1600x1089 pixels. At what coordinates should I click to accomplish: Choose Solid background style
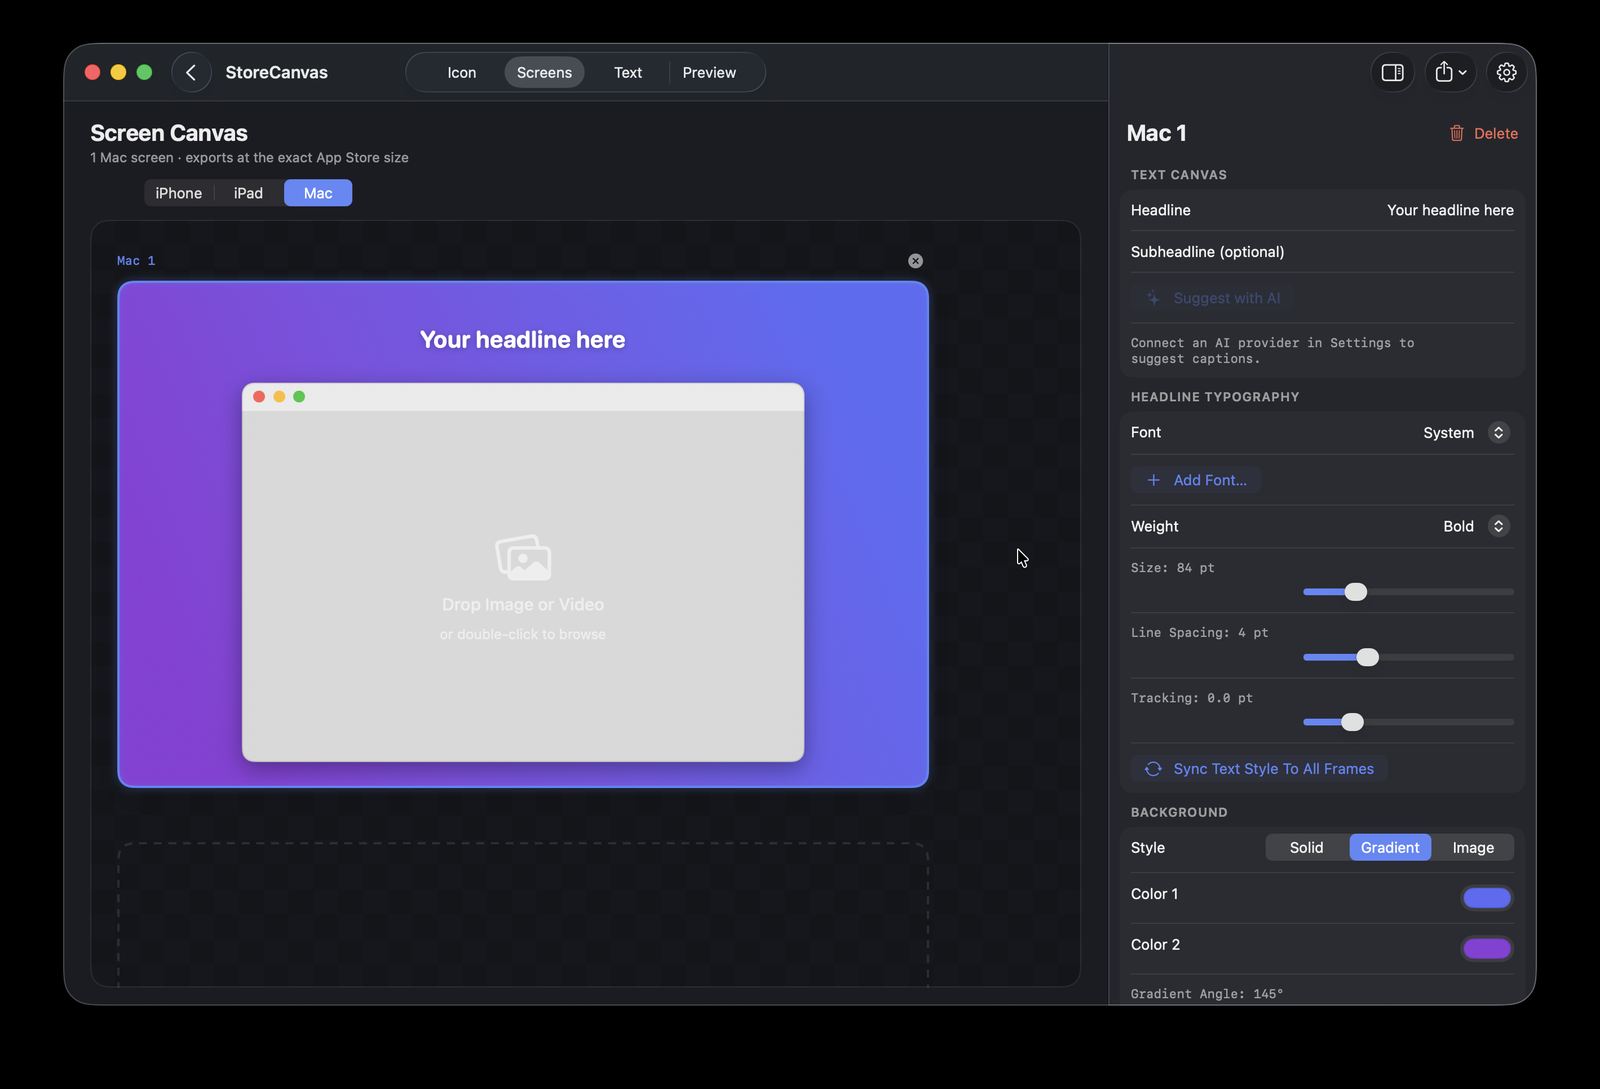point(1306,847)
